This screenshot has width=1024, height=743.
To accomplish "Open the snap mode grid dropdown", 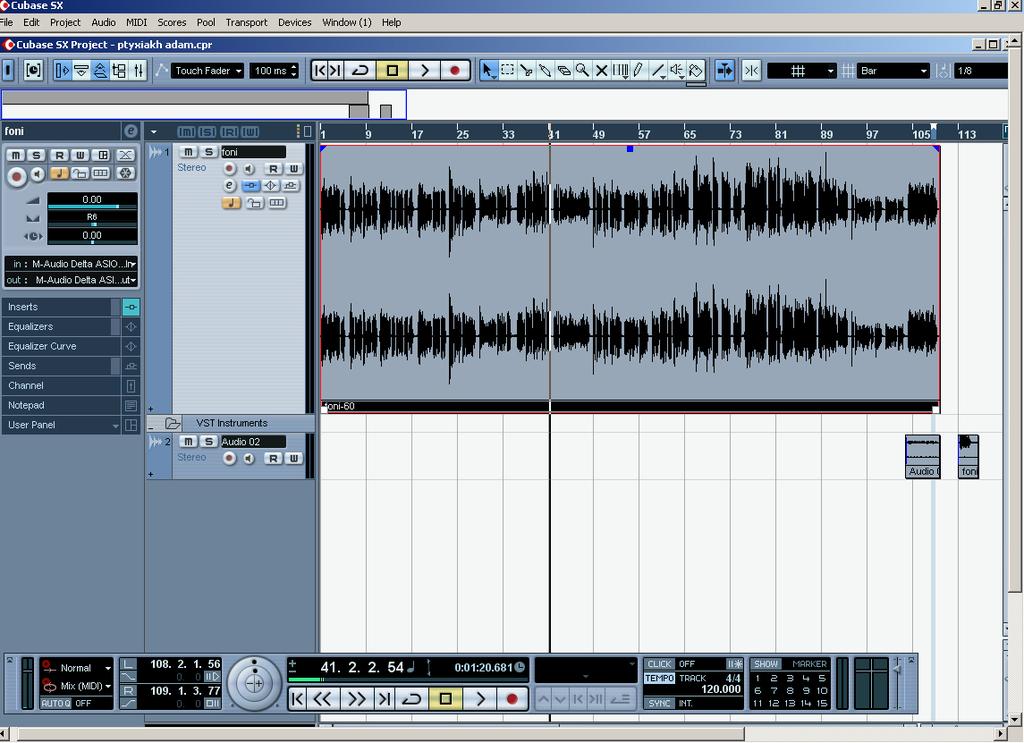I will point(801,71).
